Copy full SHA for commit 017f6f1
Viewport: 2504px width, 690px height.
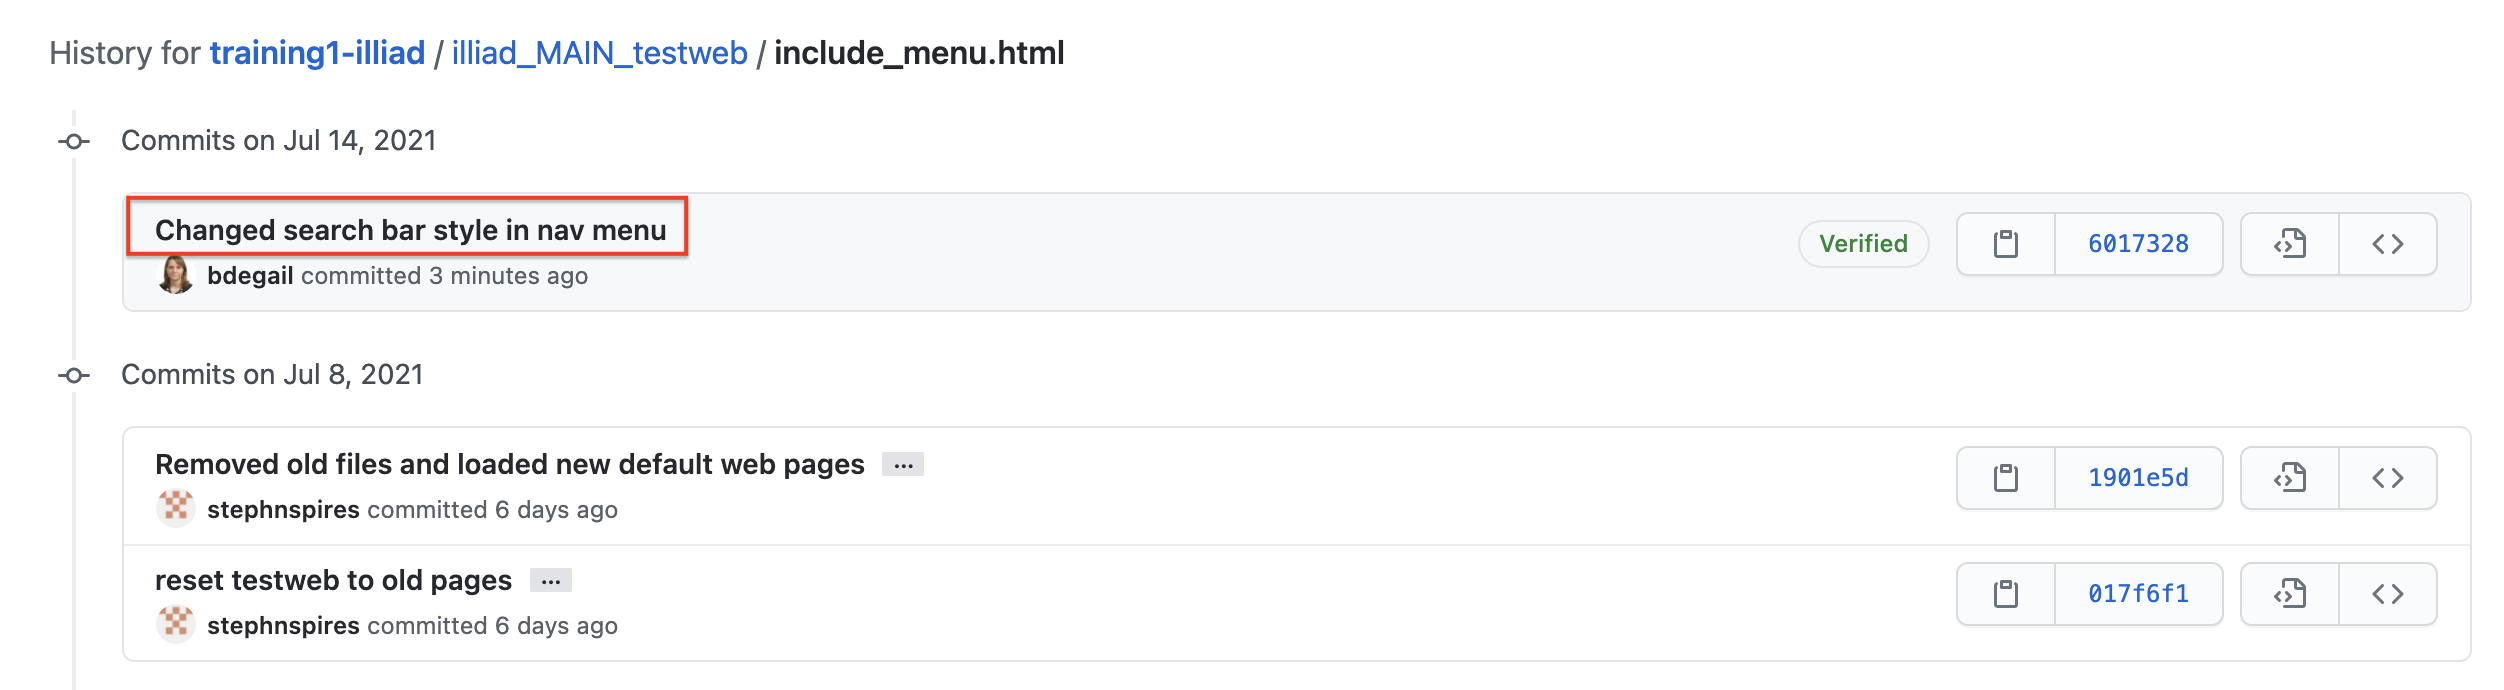point(2005,594)
